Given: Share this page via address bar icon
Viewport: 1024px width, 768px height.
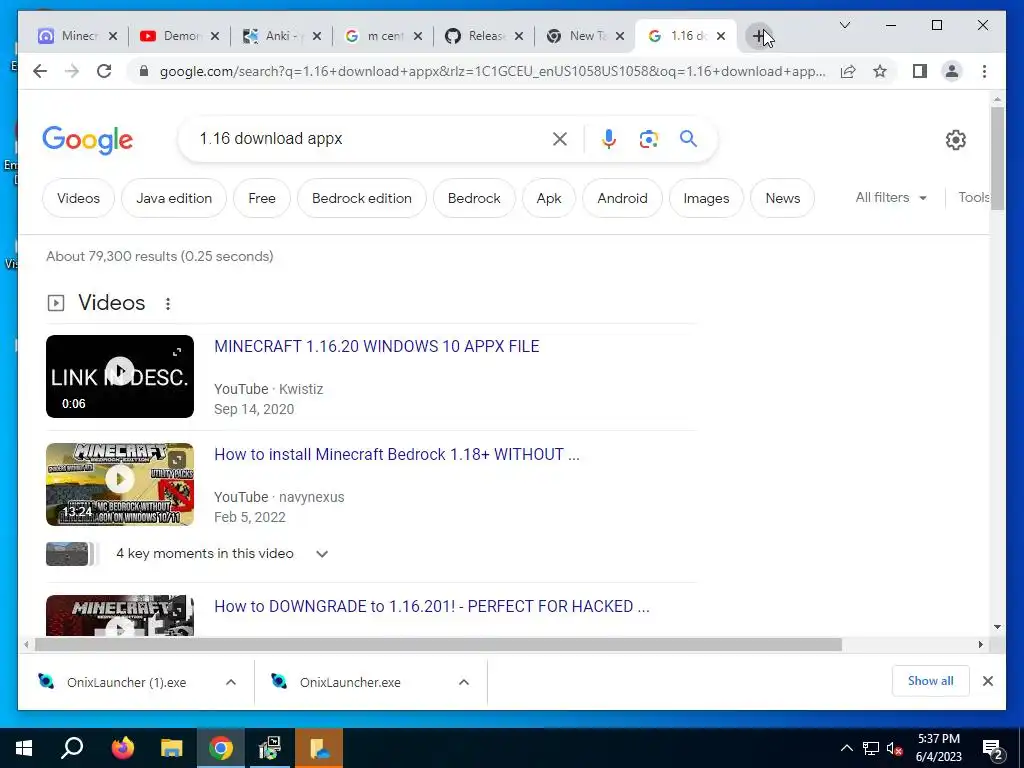Looking at the screenshot, I should 848,71.
